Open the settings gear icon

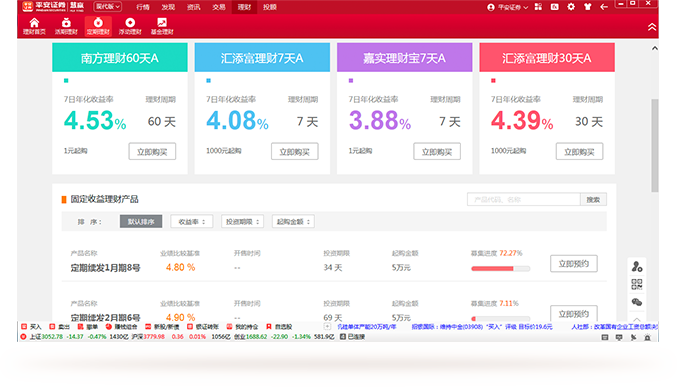[571, 7]
